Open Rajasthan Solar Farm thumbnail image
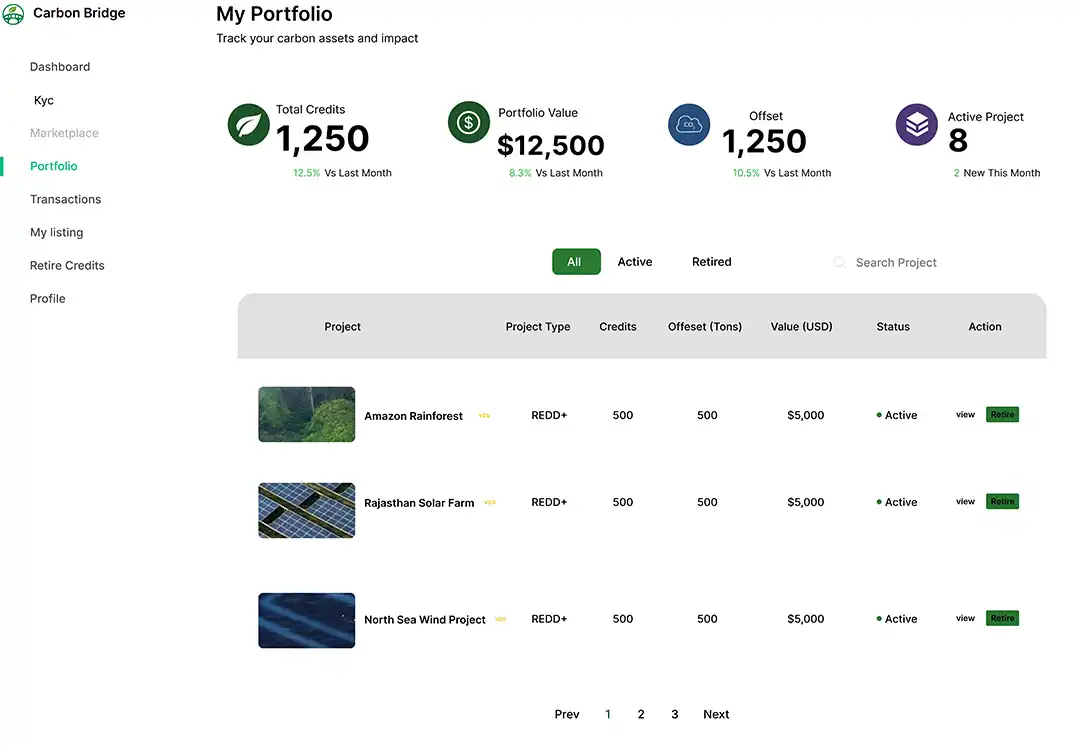1082x746 pixels. (306, 511)
